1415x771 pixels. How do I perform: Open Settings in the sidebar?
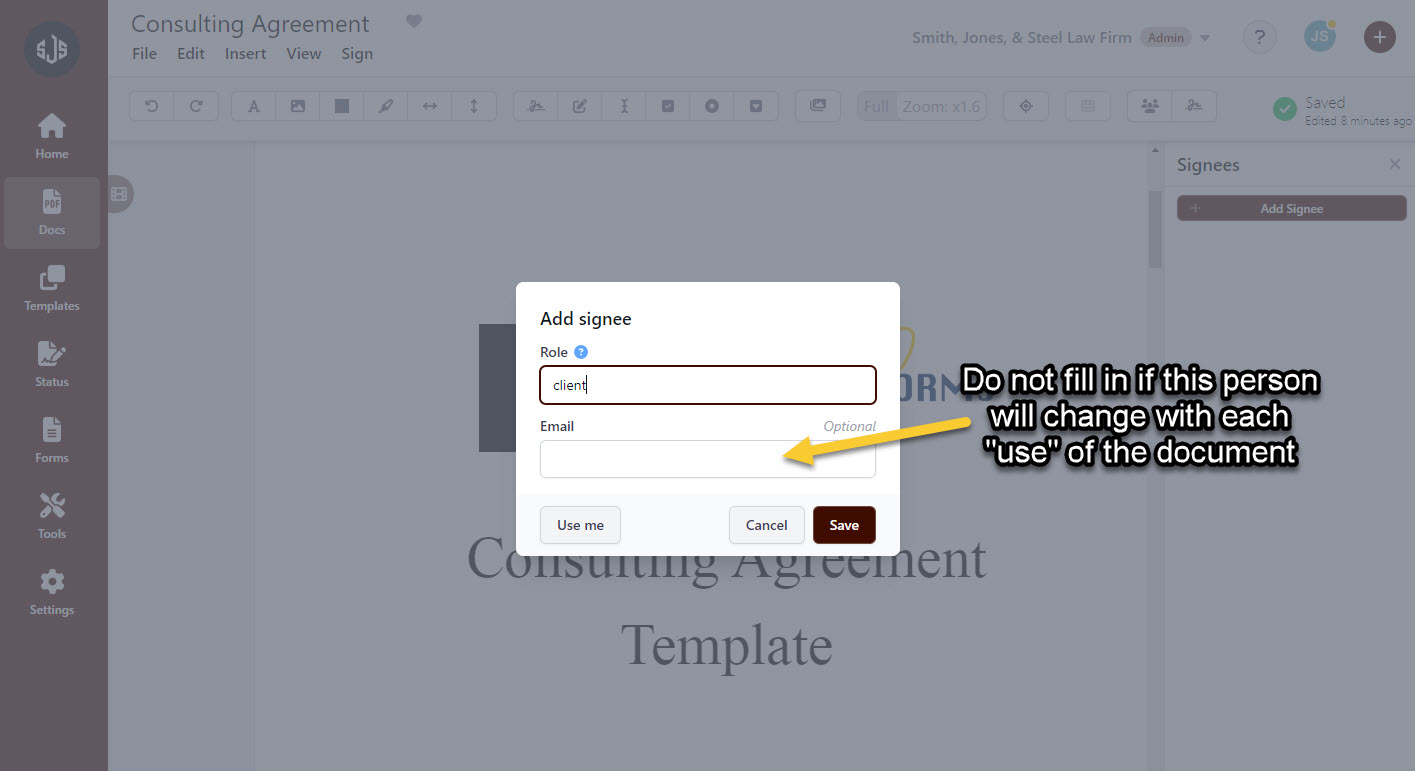[52, 593]
